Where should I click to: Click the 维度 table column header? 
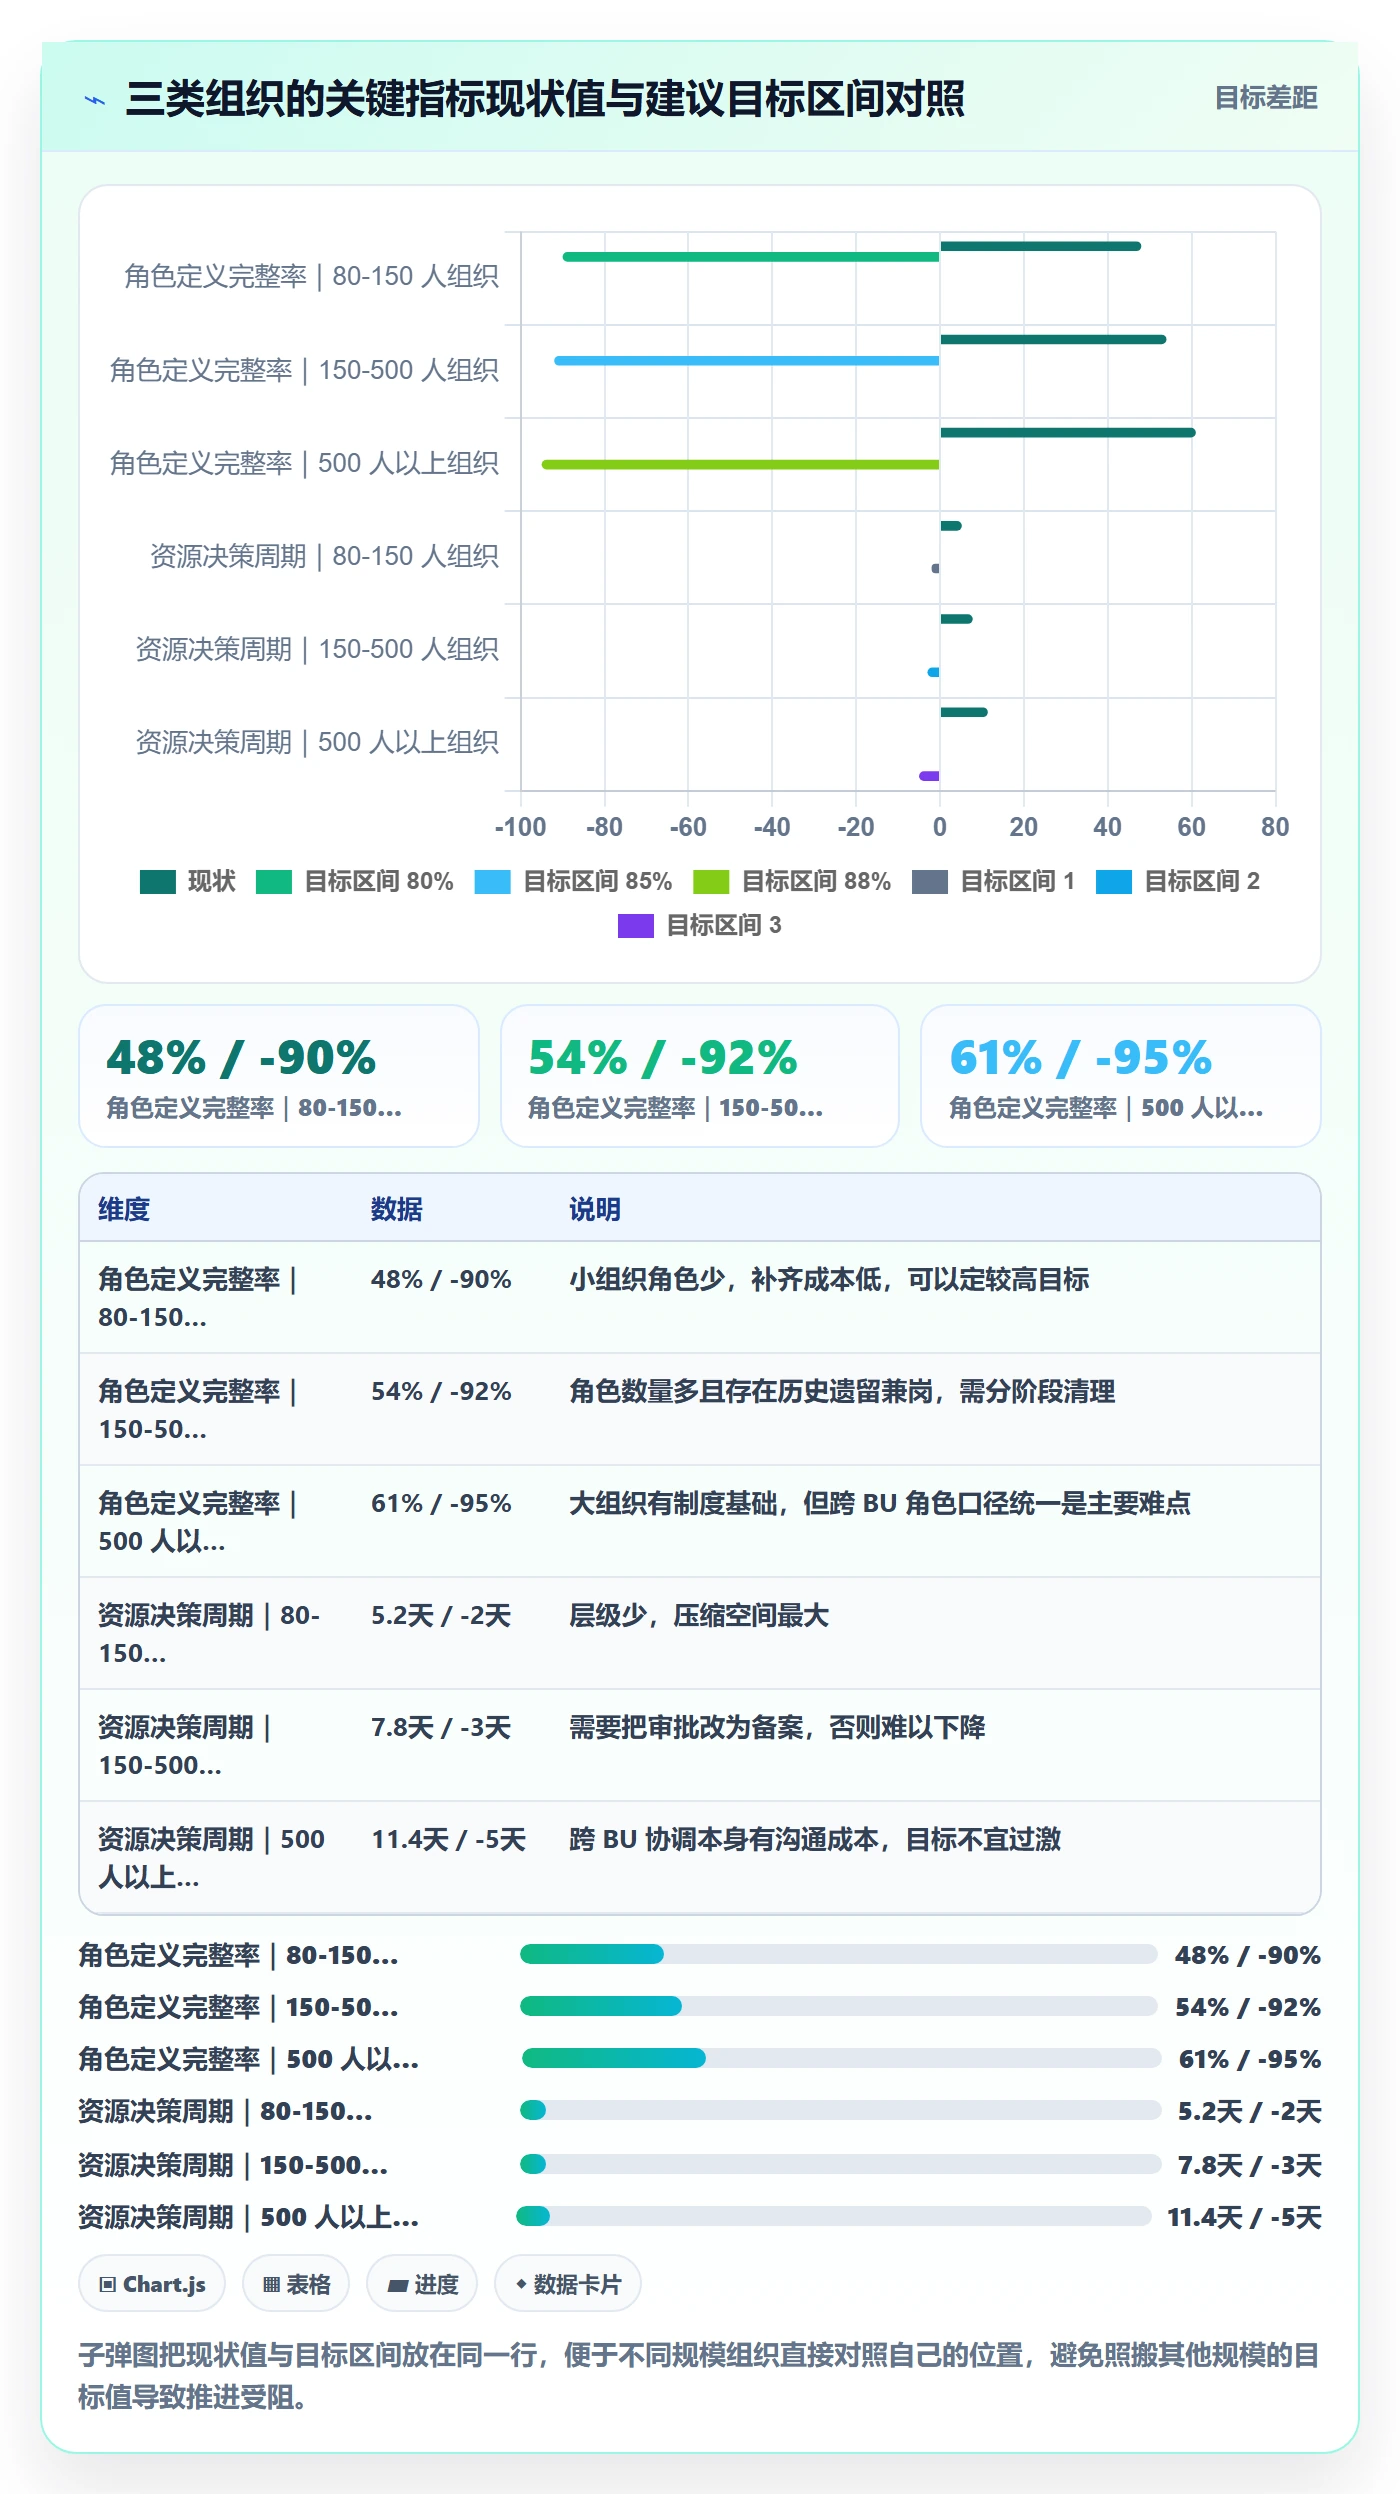point(124,1209)
